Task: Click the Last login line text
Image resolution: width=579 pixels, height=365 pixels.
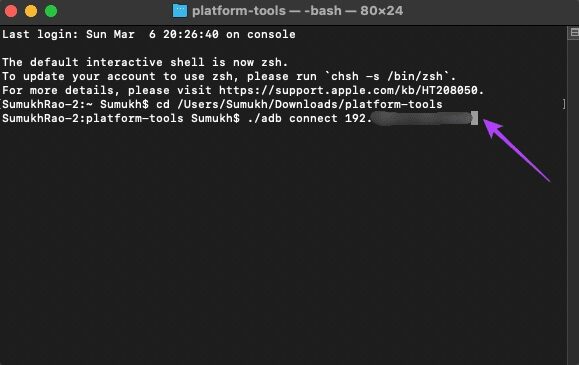Action: (149, 34)
